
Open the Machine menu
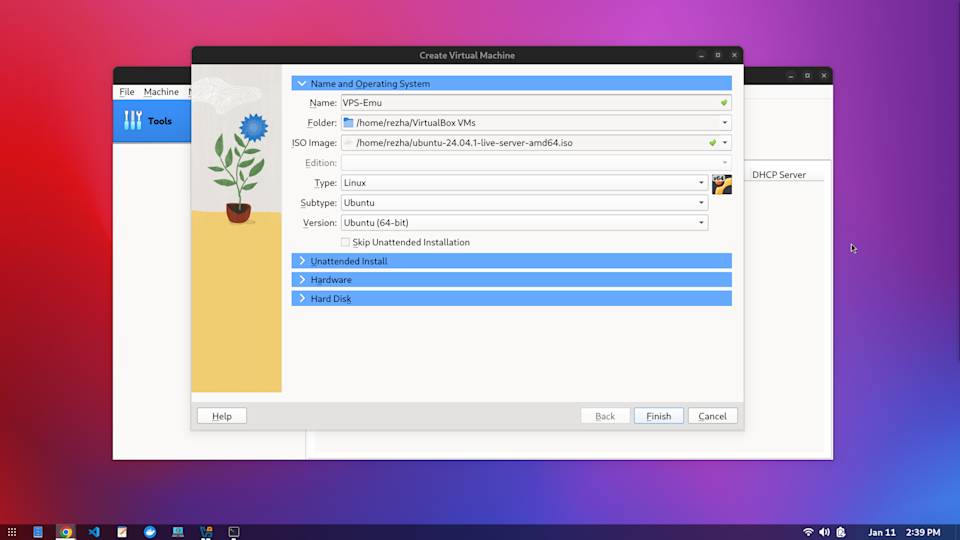(161, 92)
